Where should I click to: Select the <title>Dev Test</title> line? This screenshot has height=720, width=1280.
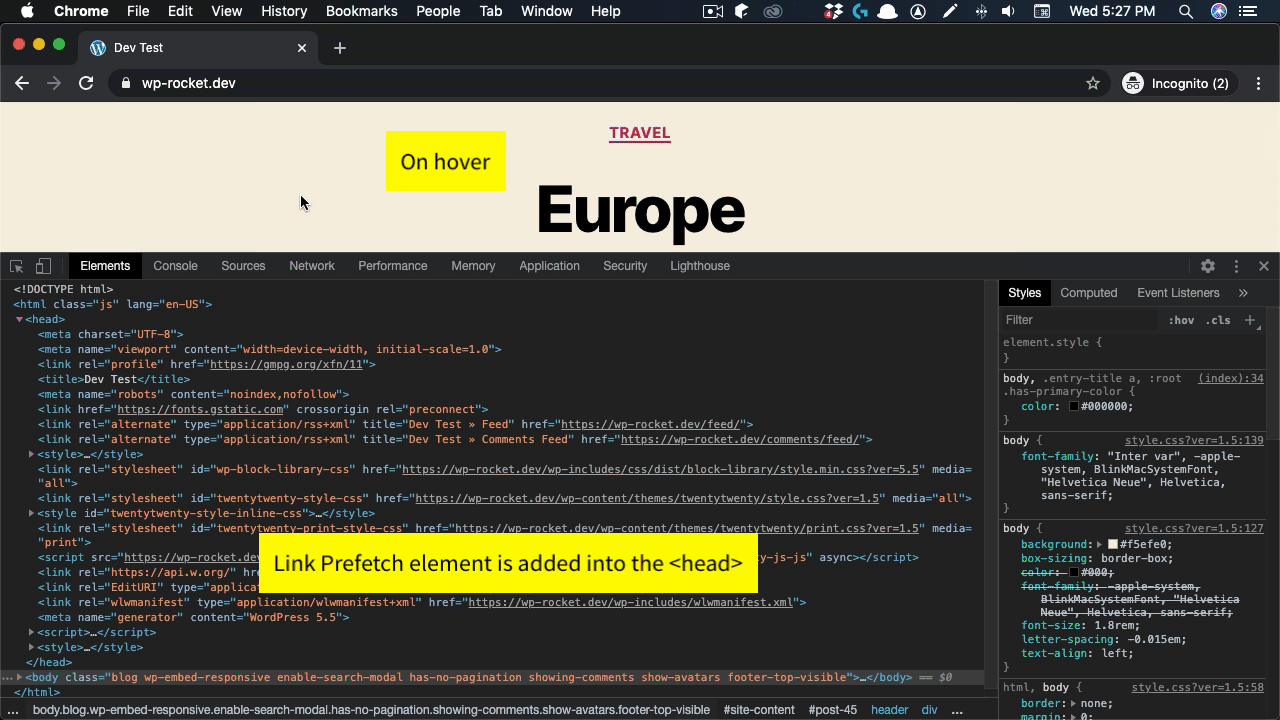point(114,379)
